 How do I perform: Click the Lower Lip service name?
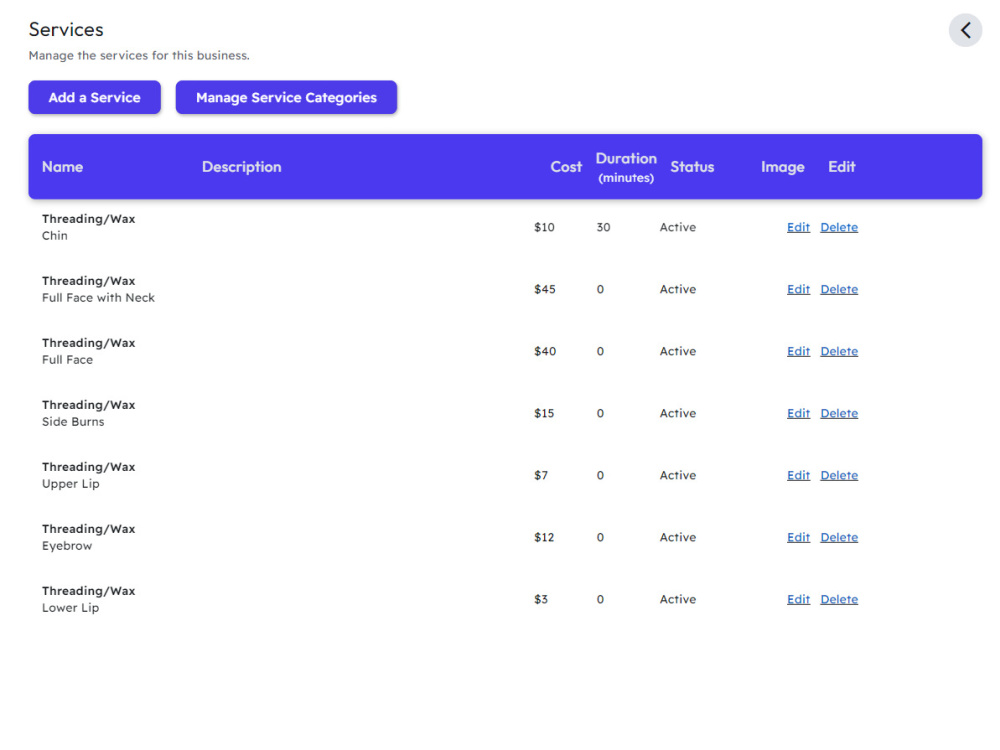[x=70, y=608]
